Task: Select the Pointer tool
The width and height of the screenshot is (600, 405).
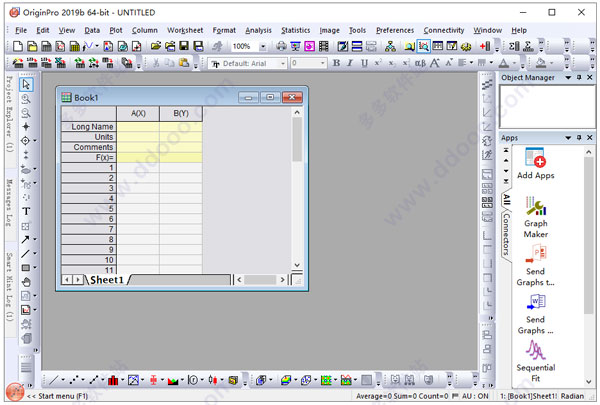Action: [x=26, y=84]
